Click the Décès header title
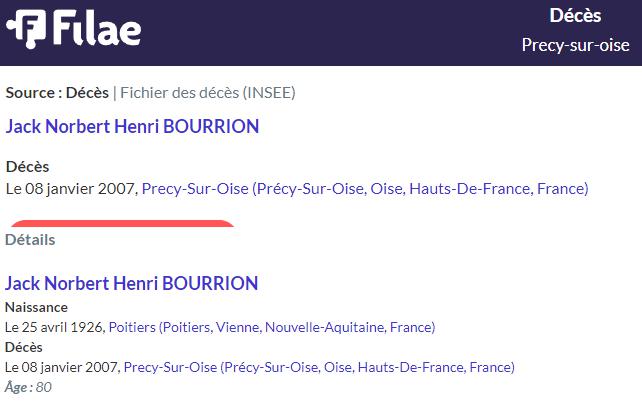 pos(575,16)
